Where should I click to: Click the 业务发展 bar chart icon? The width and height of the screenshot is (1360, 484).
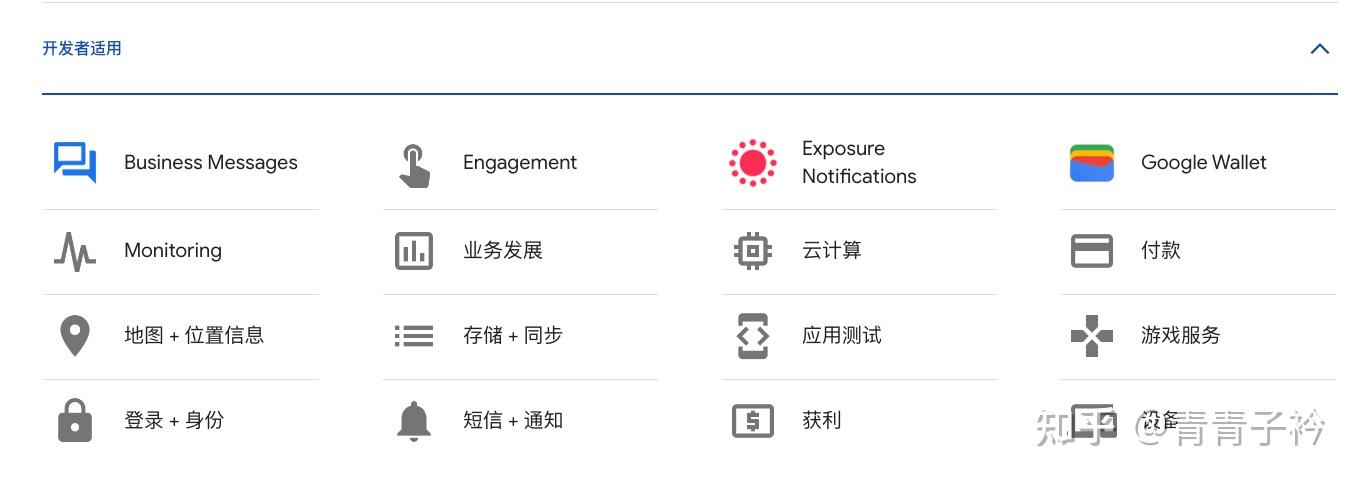point(414,251)
